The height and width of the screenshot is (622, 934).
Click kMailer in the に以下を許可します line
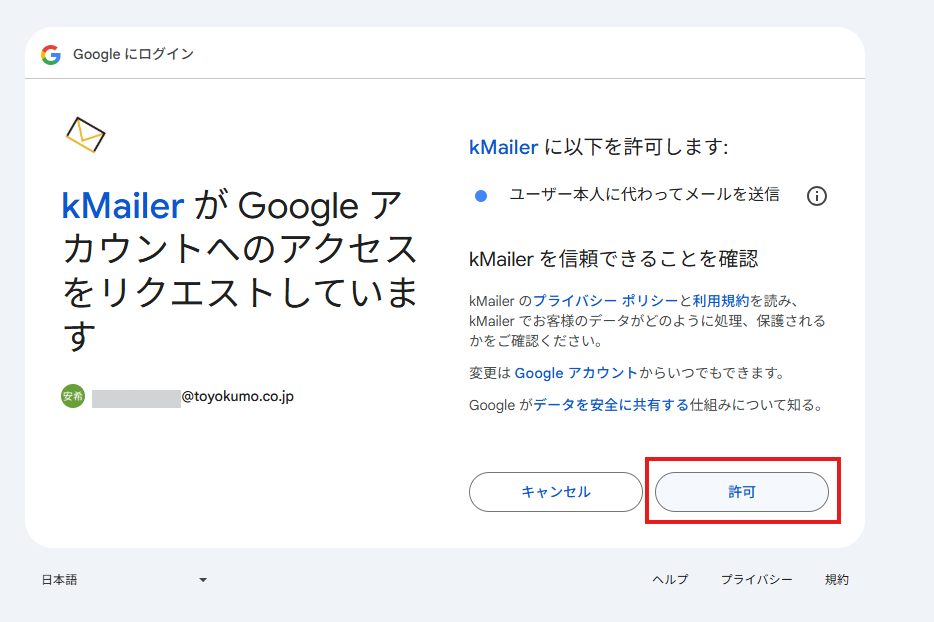click(x=503, y=148)
